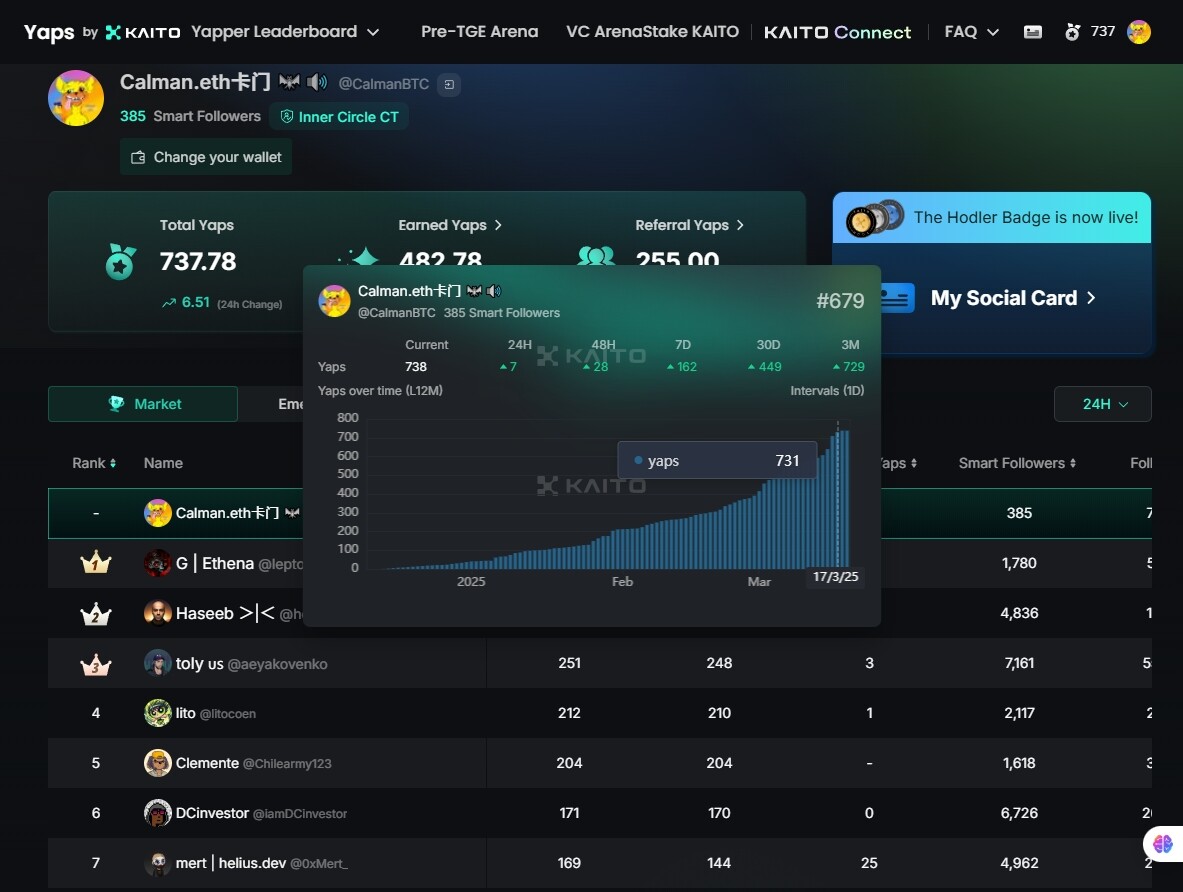Click the large Calman.eth profile avatar

pyautogui.click(x=75, y=98)
